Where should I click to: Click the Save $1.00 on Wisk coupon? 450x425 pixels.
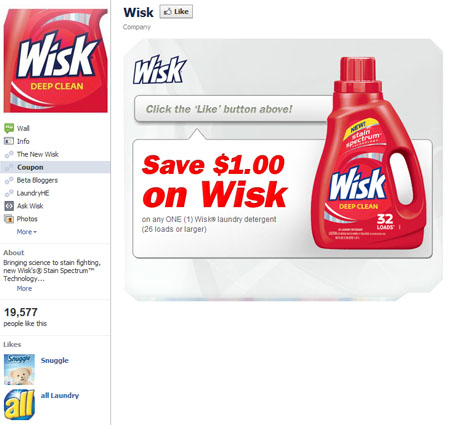point(214,180)
